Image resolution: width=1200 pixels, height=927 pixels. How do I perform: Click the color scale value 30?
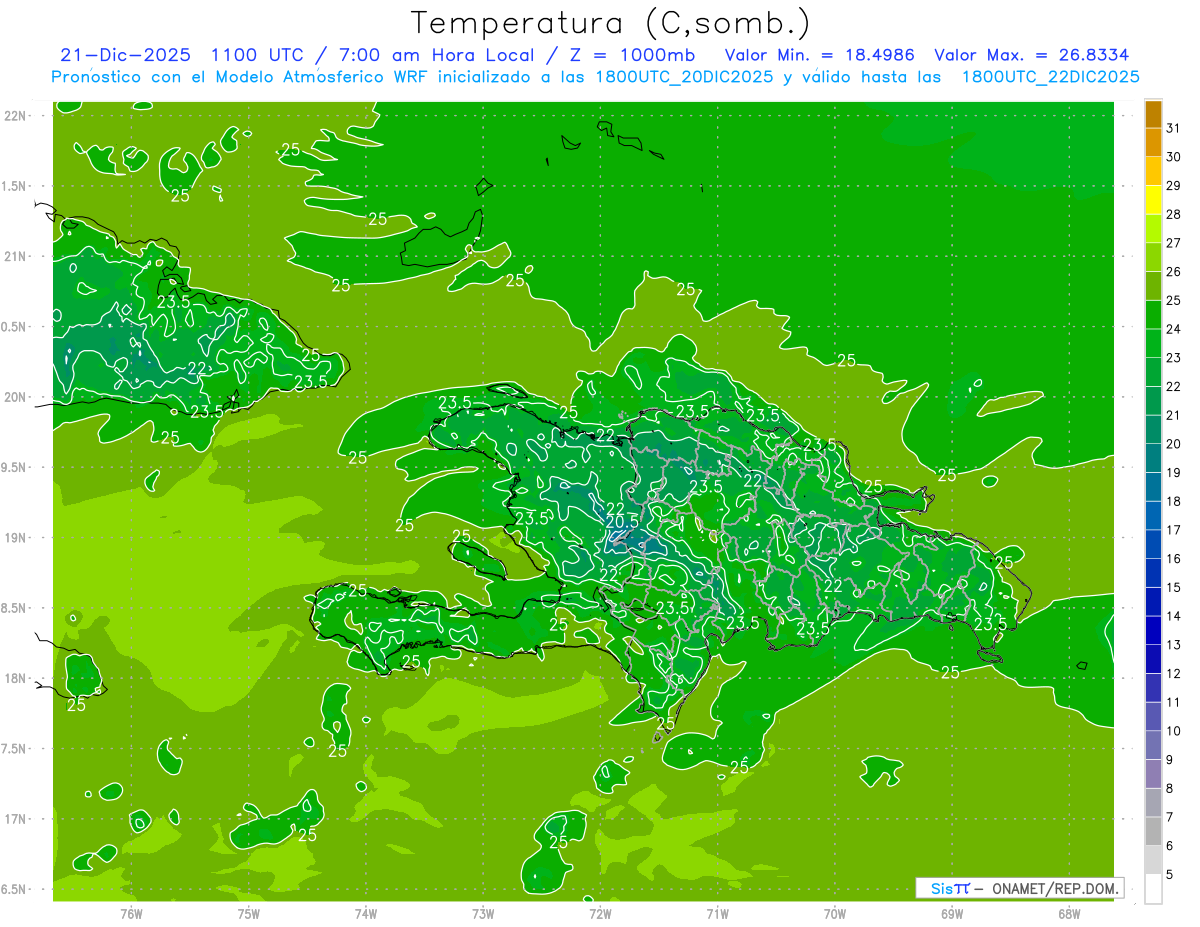1173,156
